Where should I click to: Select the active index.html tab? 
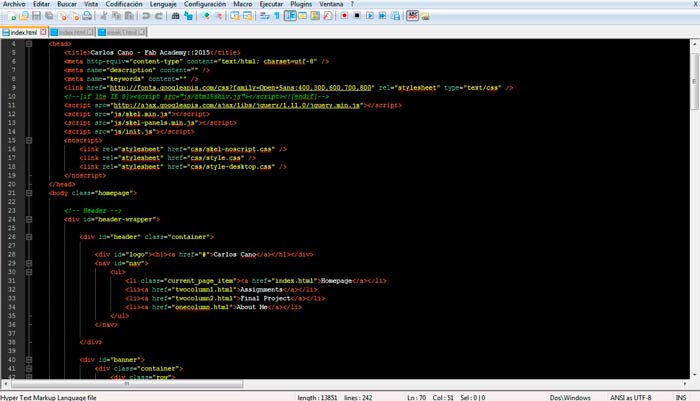pyautogui.click(x=24, y=32)
